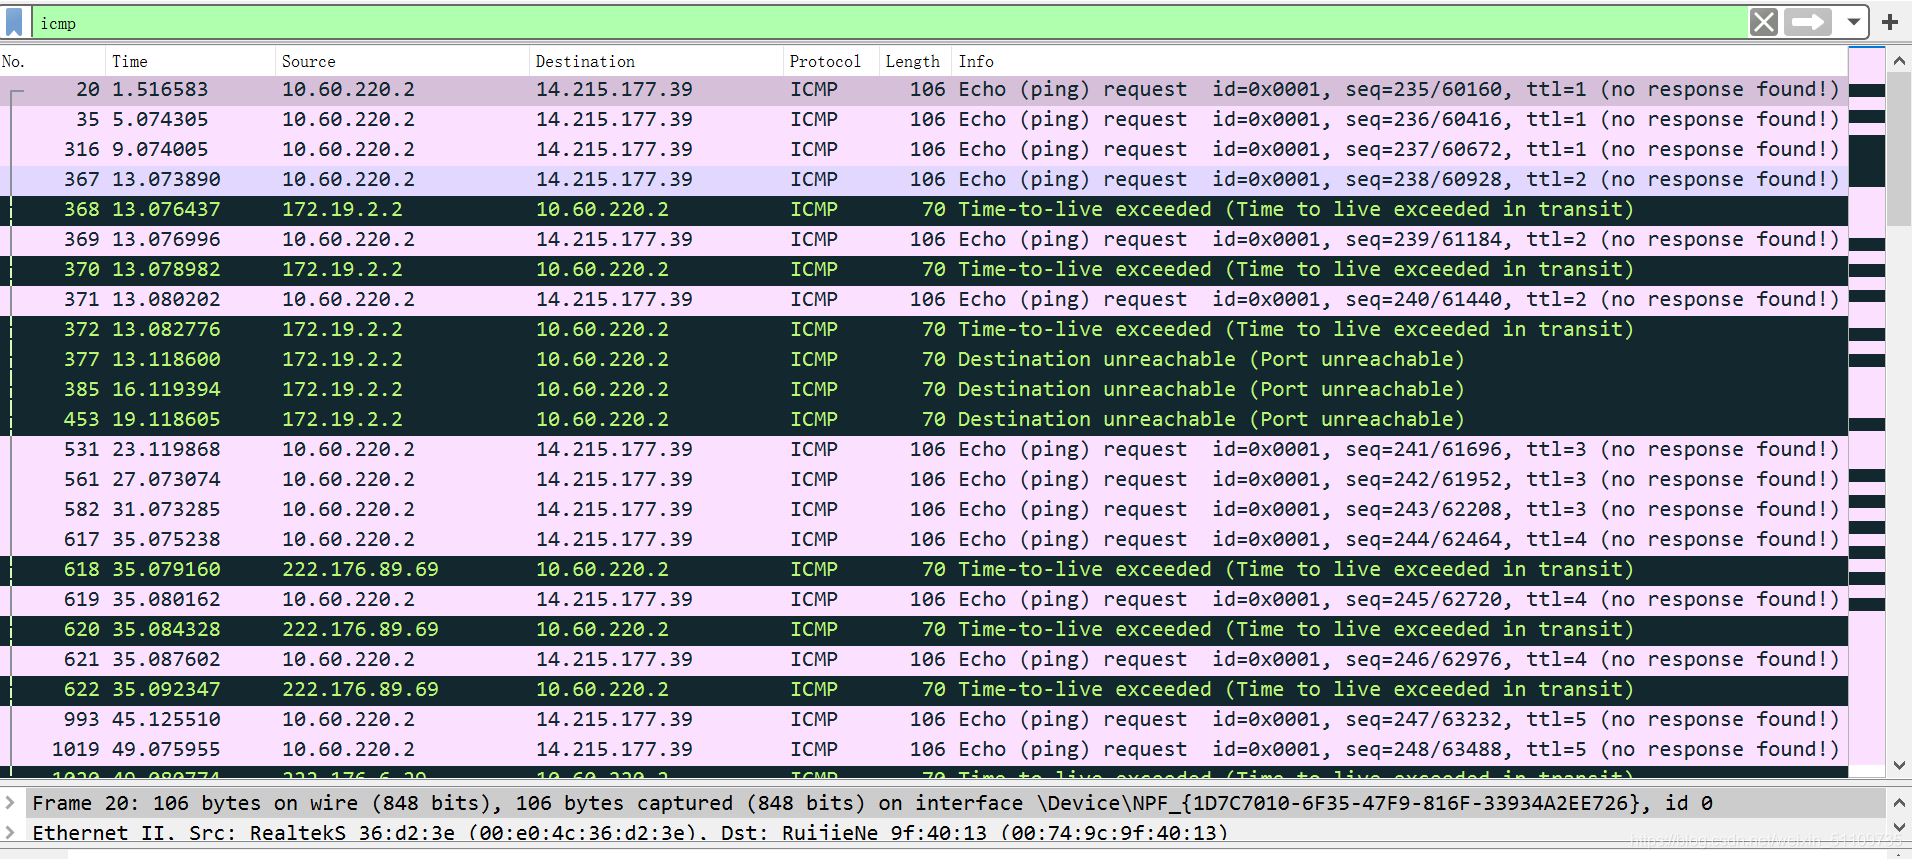This screenshot has width=1912, height=859.
Task: Select packet 35 at time 5.074305
Action: pyautogui.click(x=924, y=120)
